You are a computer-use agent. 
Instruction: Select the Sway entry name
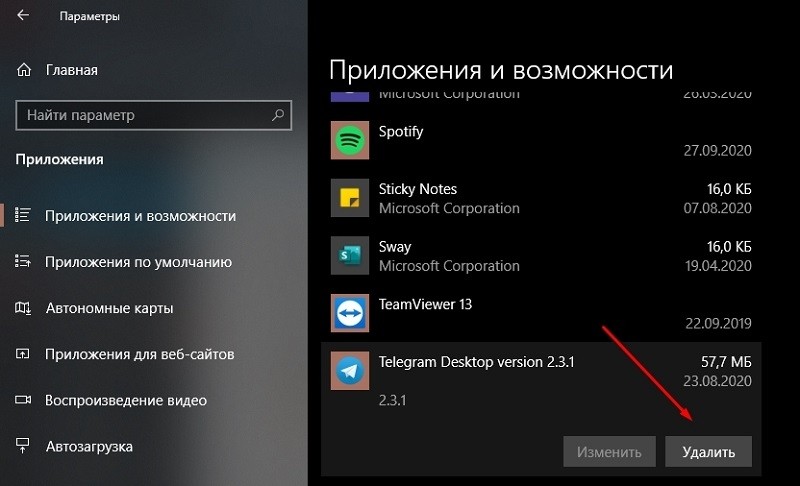coord(394,247)
